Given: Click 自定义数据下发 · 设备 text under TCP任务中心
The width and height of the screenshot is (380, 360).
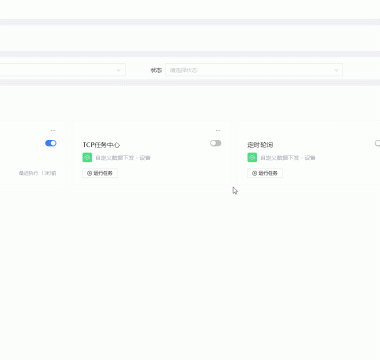Looking at the screenshot, I should coord(123,158).
